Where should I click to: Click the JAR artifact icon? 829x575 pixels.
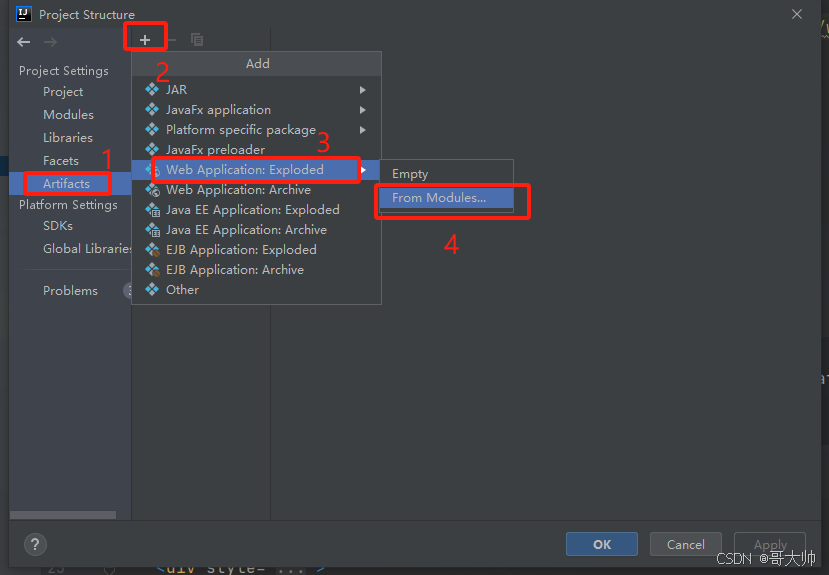click(x=152, y=89)
